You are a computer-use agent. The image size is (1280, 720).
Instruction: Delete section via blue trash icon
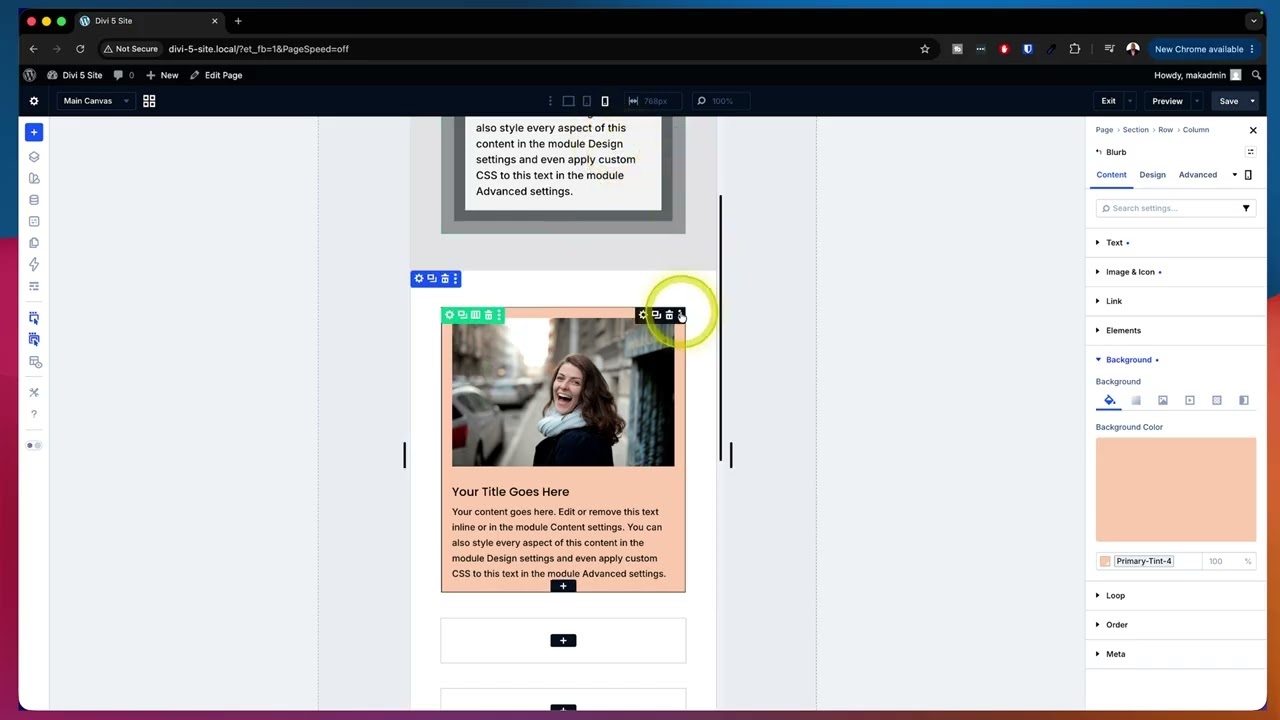[445, 279]
